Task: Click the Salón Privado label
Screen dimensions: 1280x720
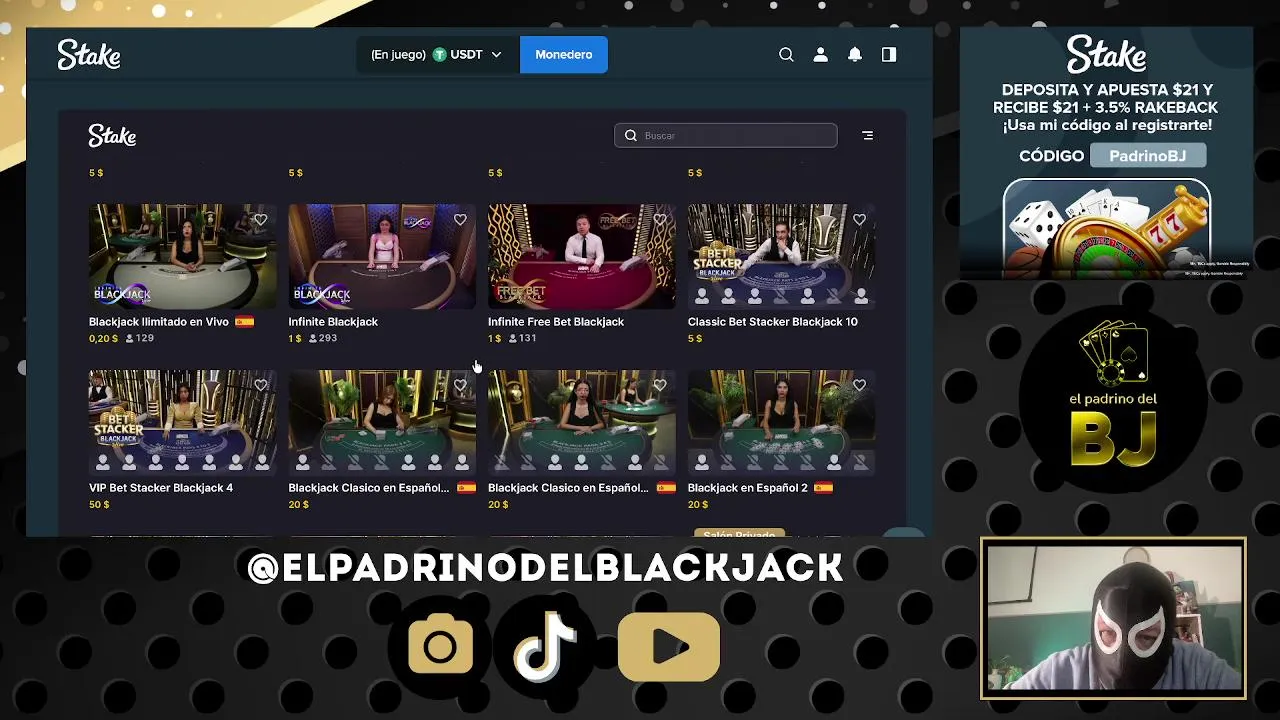Action: click(x=739, y=534)
